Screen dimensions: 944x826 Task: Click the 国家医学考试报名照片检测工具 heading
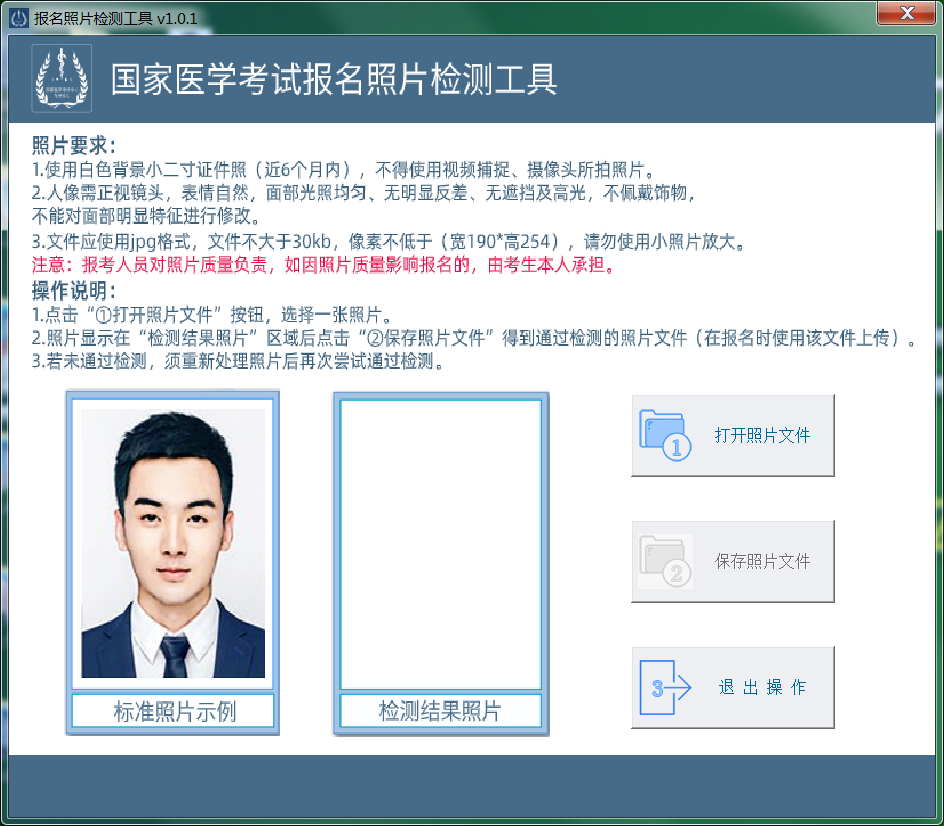334,79
